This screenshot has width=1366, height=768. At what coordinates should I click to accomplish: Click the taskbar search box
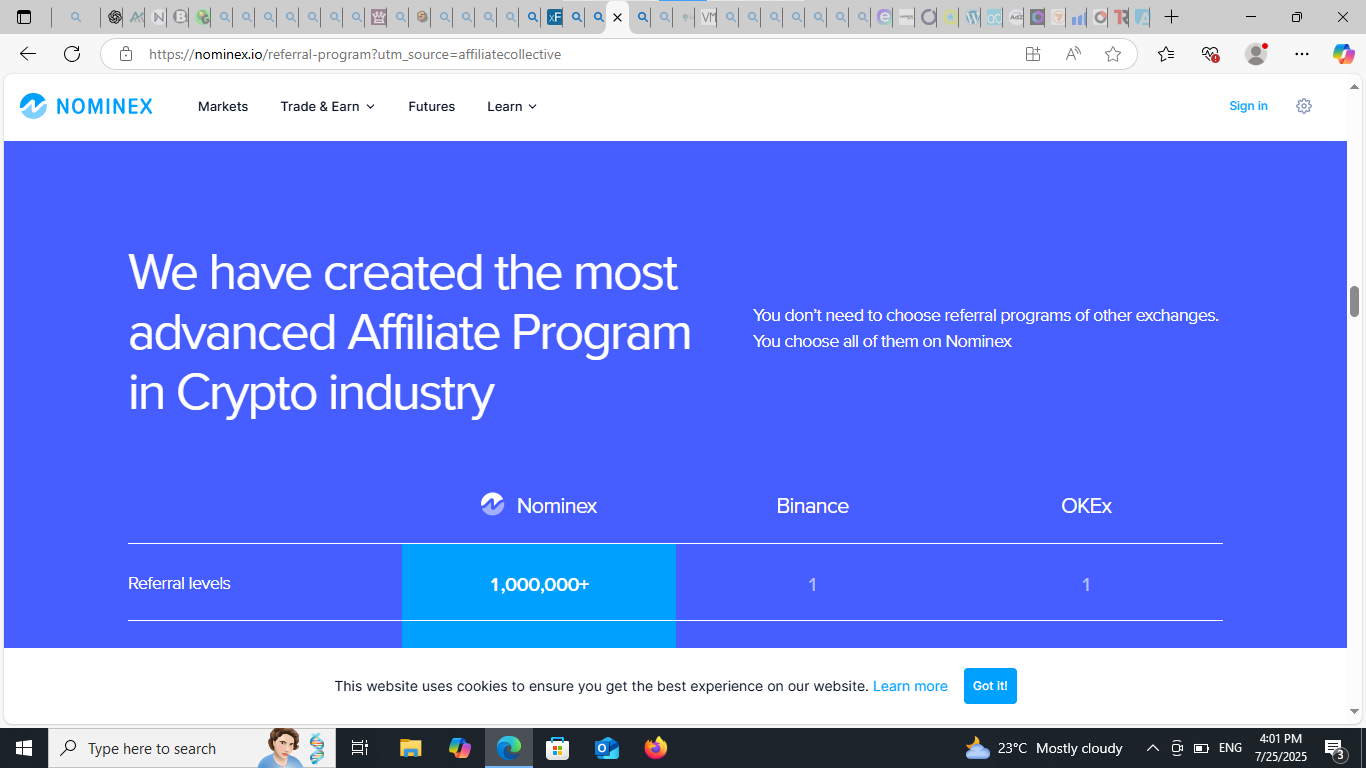click(190, 748)
